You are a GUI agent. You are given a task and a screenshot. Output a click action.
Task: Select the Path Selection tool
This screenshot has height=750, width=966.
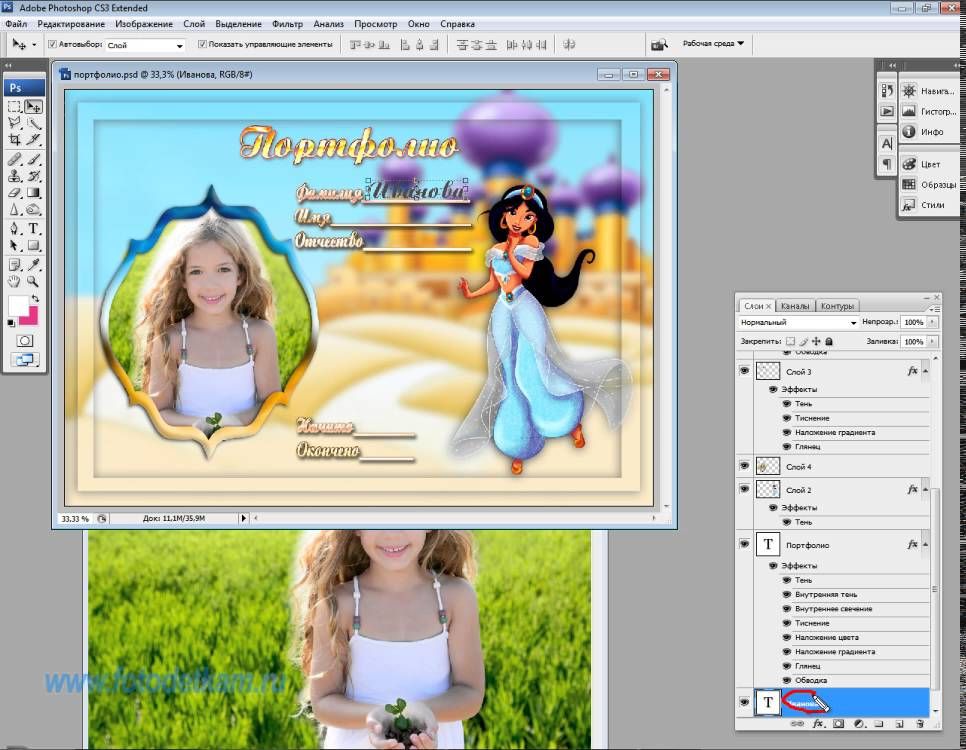tap(15, 245)
